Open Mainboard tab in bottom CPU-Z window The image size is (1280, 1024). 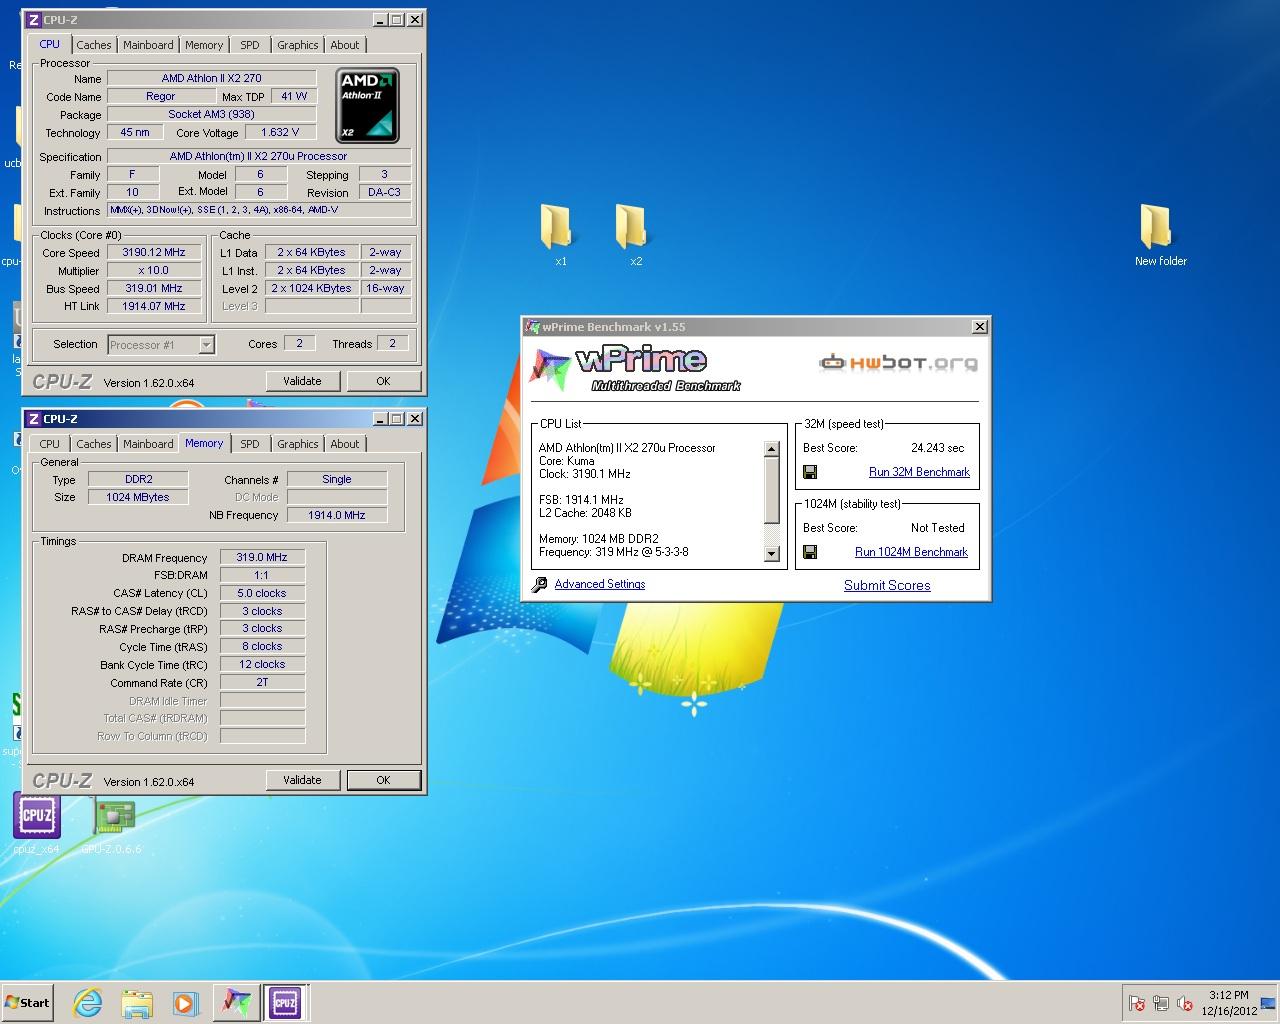(x=148, y=444)
